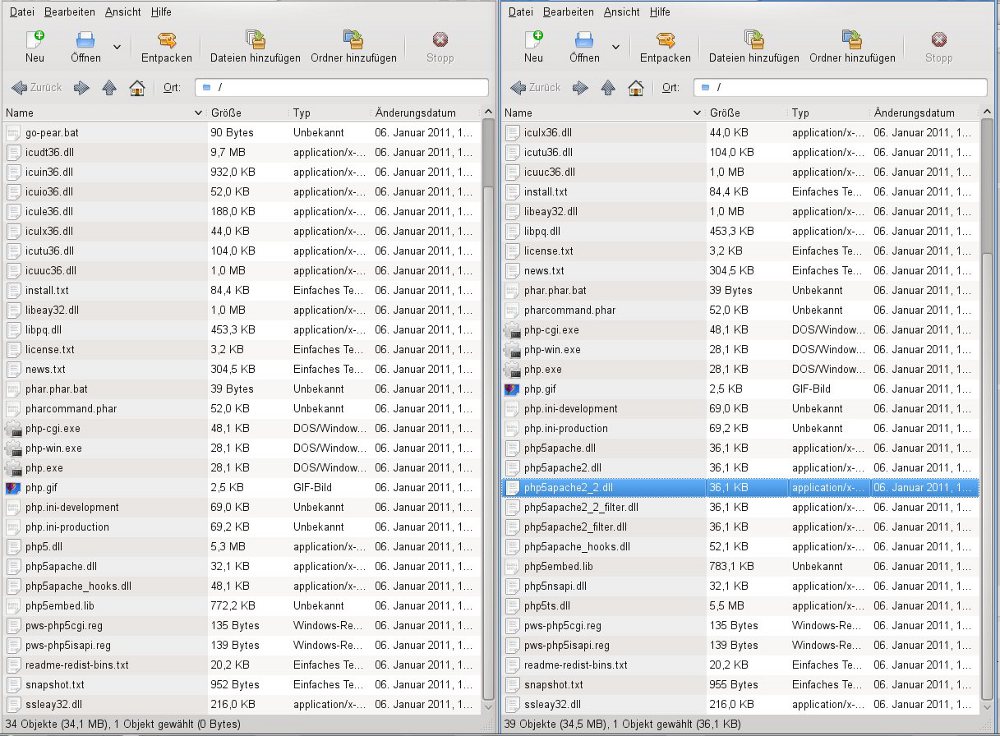Screen dimensions: 1000x736
Task: Open Hilfe menu in right window
Action: coord(660,11)
